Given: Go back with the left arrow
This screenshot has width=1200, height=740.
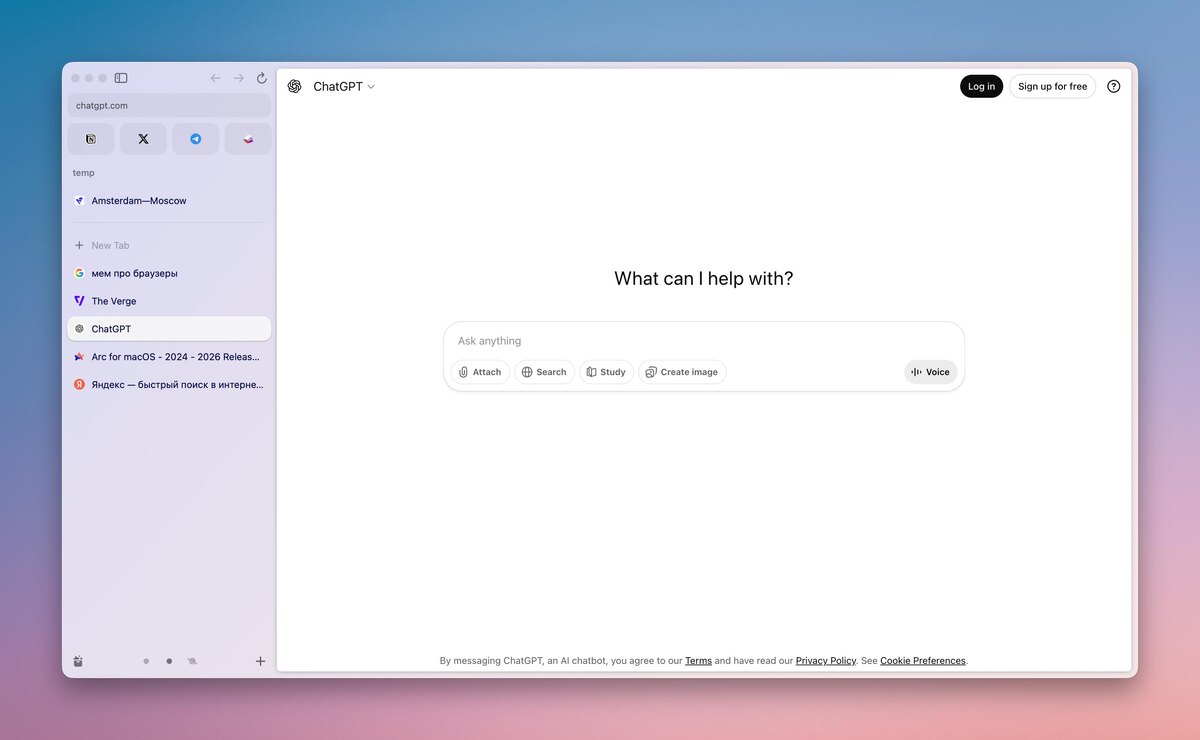Looking at the screenshot, I should click(x=215, y=78).
